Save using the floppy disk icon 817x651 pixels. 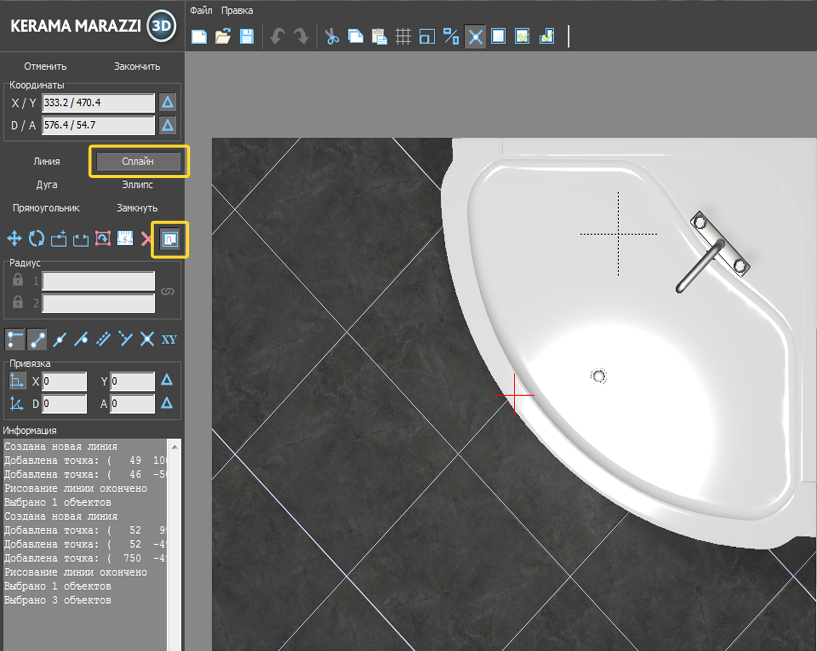pyautogui.click(x=247, y=36)
